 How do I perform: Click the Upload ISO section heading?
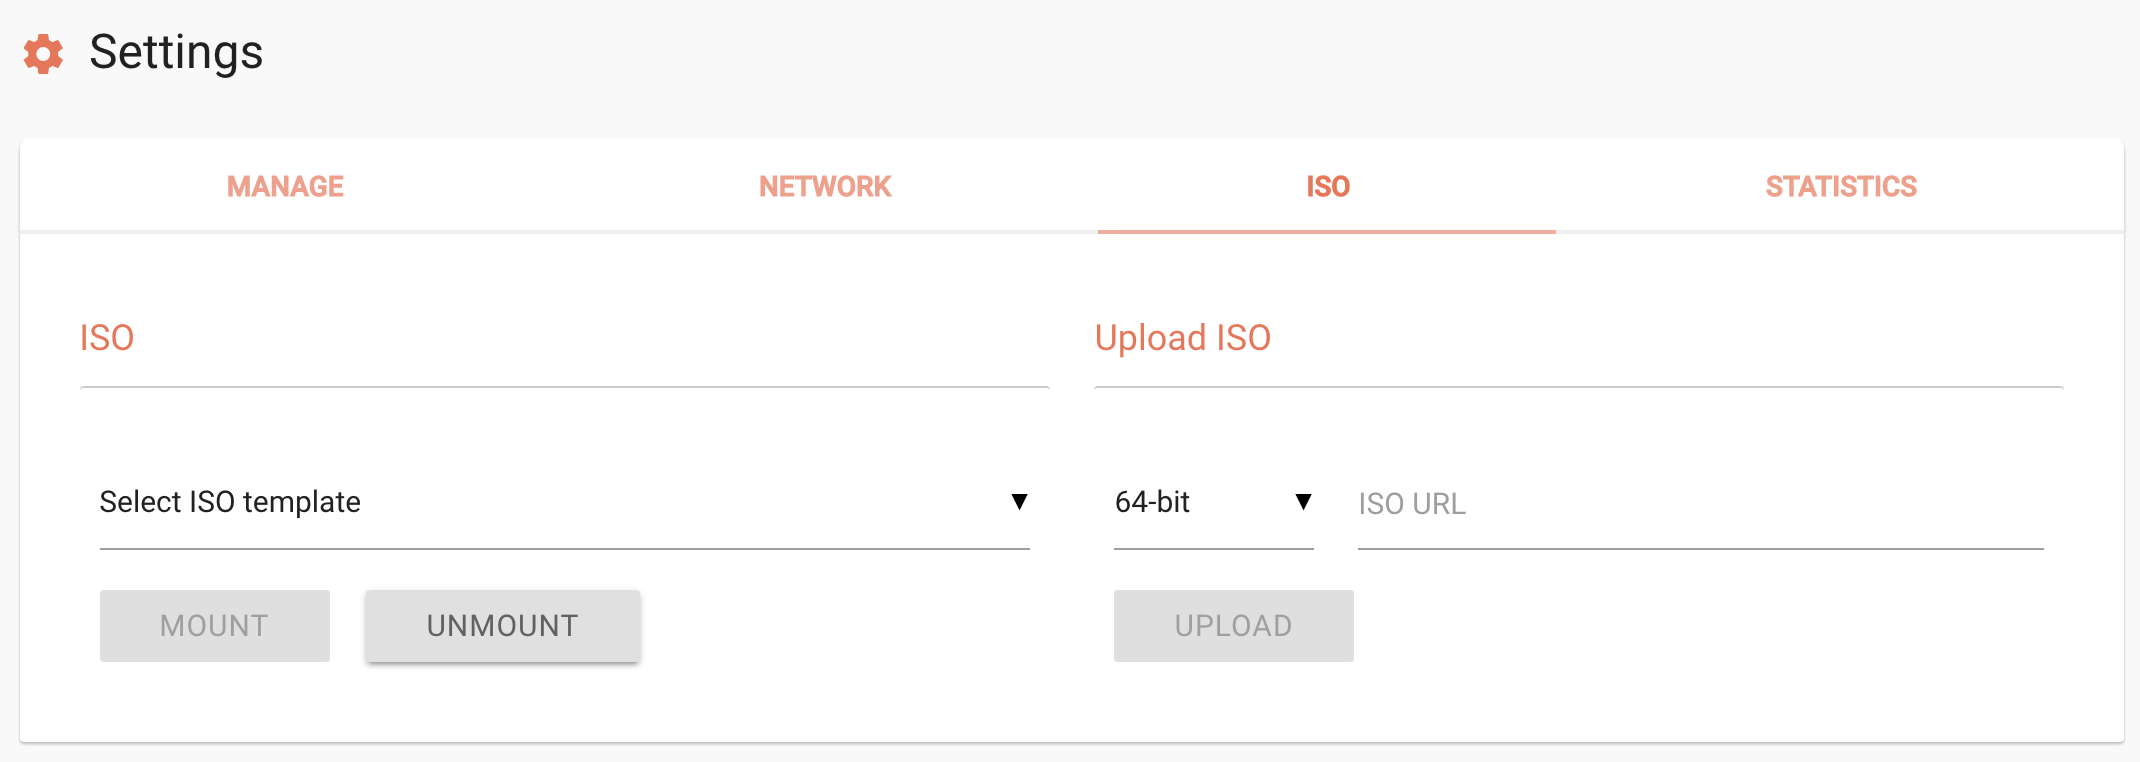[x=1182, y=338]
